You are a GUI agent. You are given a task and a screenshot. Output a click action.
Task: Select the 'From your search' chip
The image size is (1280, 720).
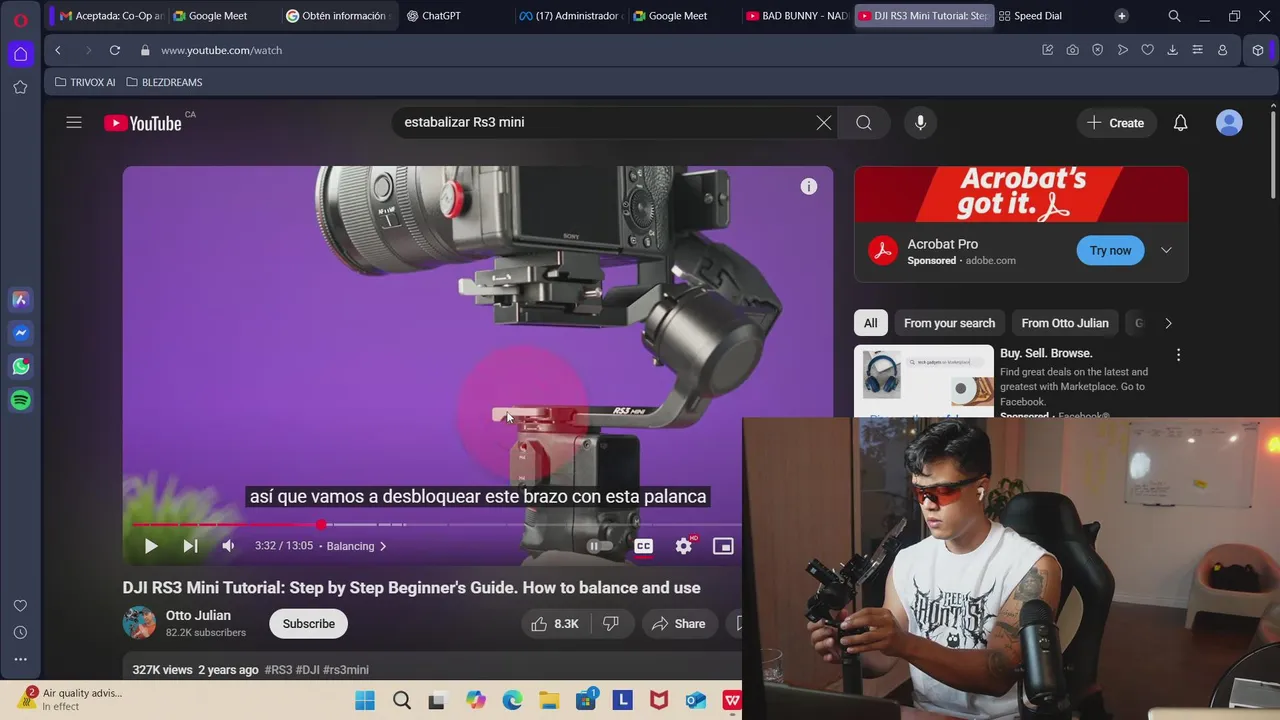pyautogui.click(x=949, y=323)
